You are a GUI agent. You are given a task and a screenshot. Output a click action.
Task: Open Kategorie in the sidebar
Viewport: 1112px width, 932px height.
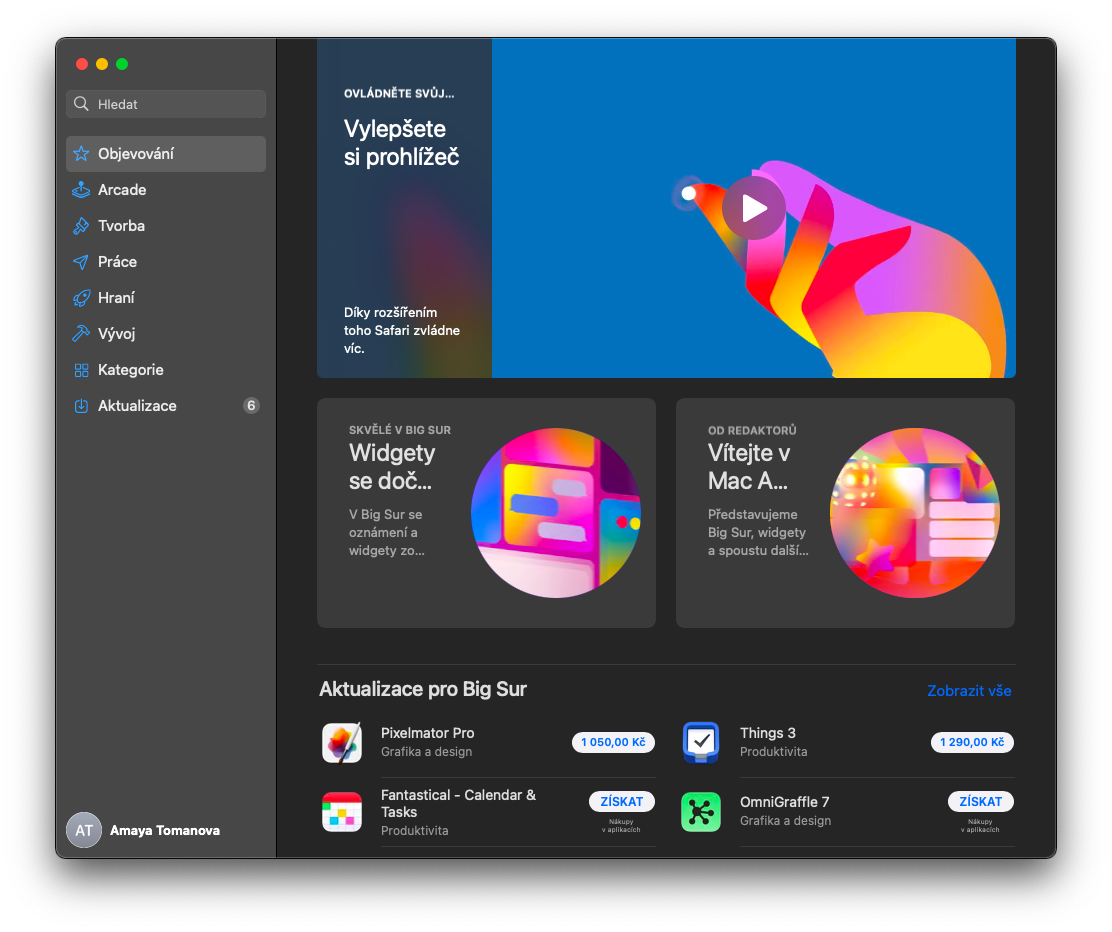(166, 370)
